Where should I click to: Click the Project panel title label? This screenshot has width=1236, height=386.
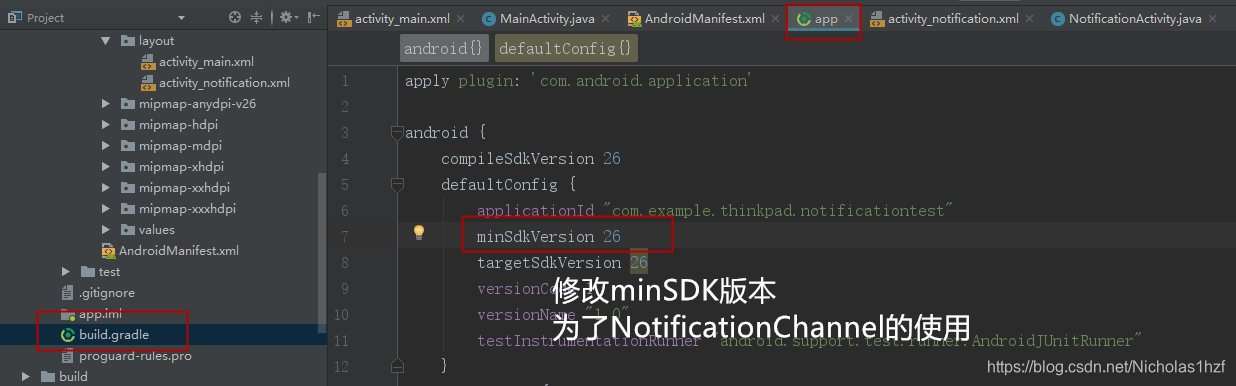tap(46, 18)
